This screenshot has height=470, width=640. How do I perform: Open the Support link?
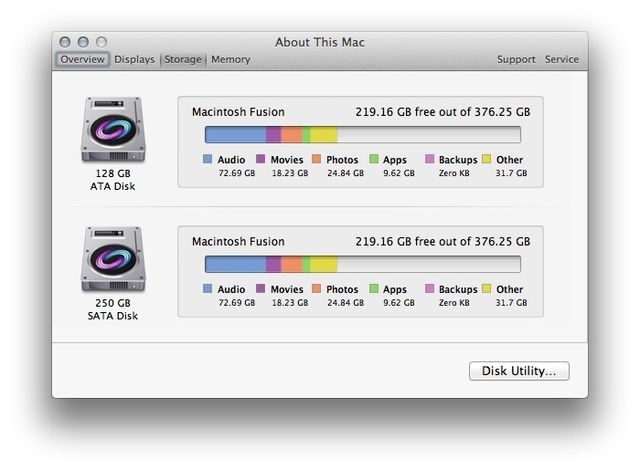click(516, 59)
